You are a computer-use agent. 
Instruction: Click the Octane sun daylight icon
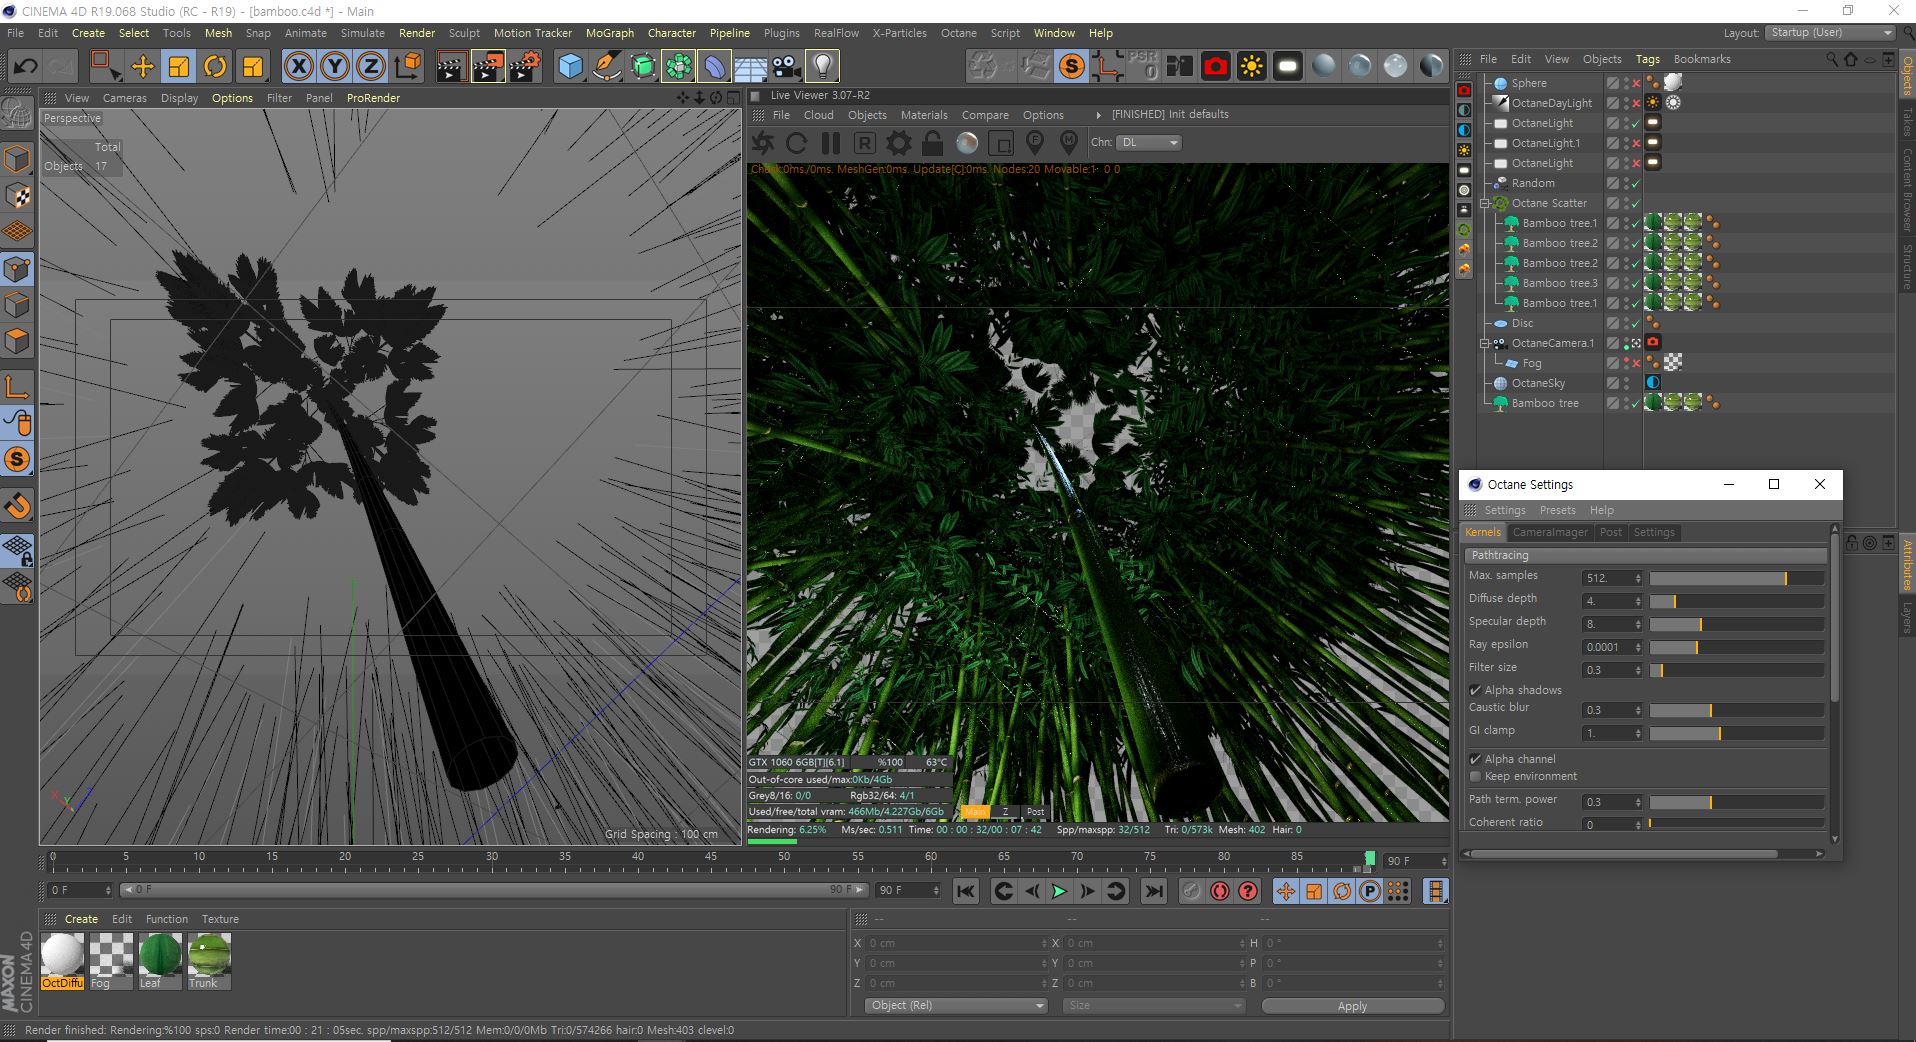(1251, 67)
